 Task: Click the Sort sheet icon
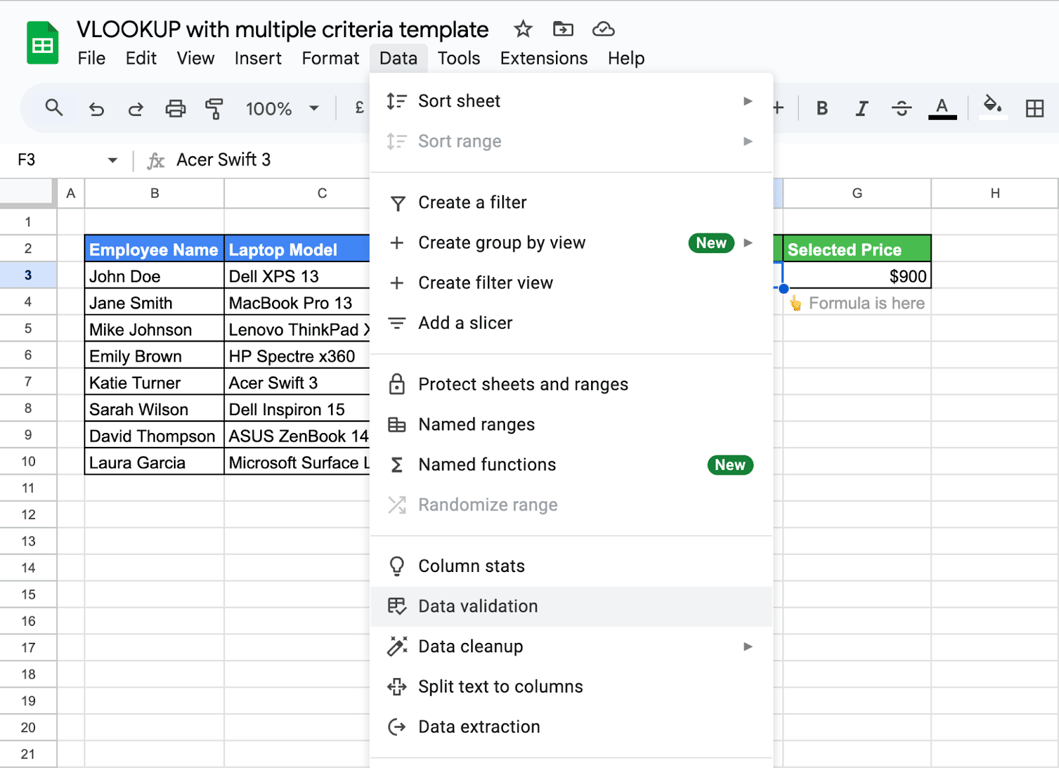tap(396, 101)
